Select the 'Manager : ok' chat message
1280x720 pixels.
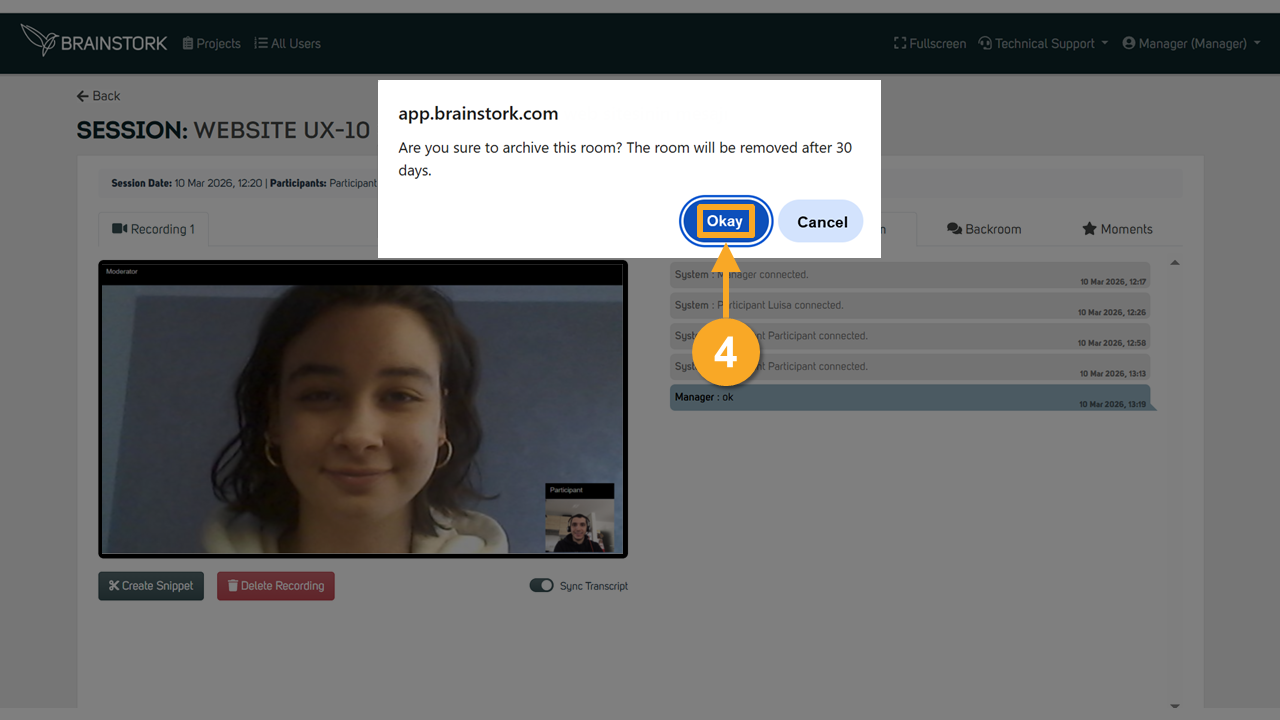(x=910, y=397)
